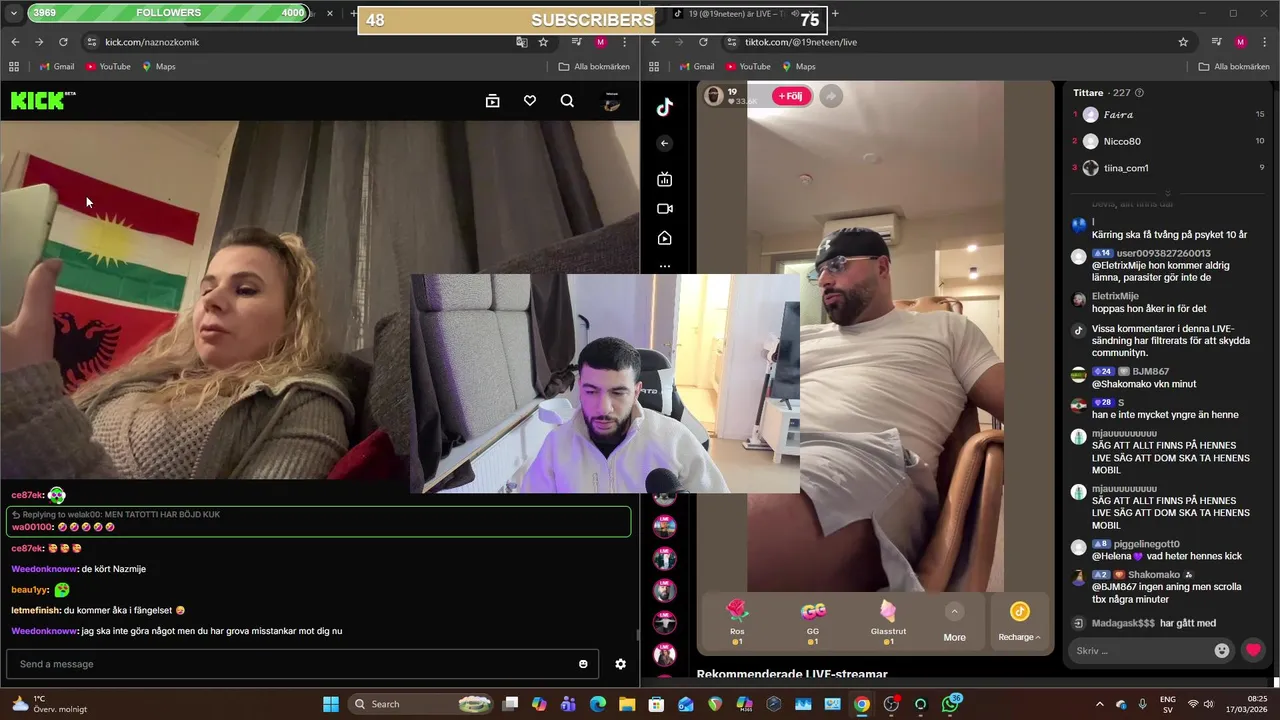Reload the Kick browser page
1280x720 pixels.
click(63, 42)
